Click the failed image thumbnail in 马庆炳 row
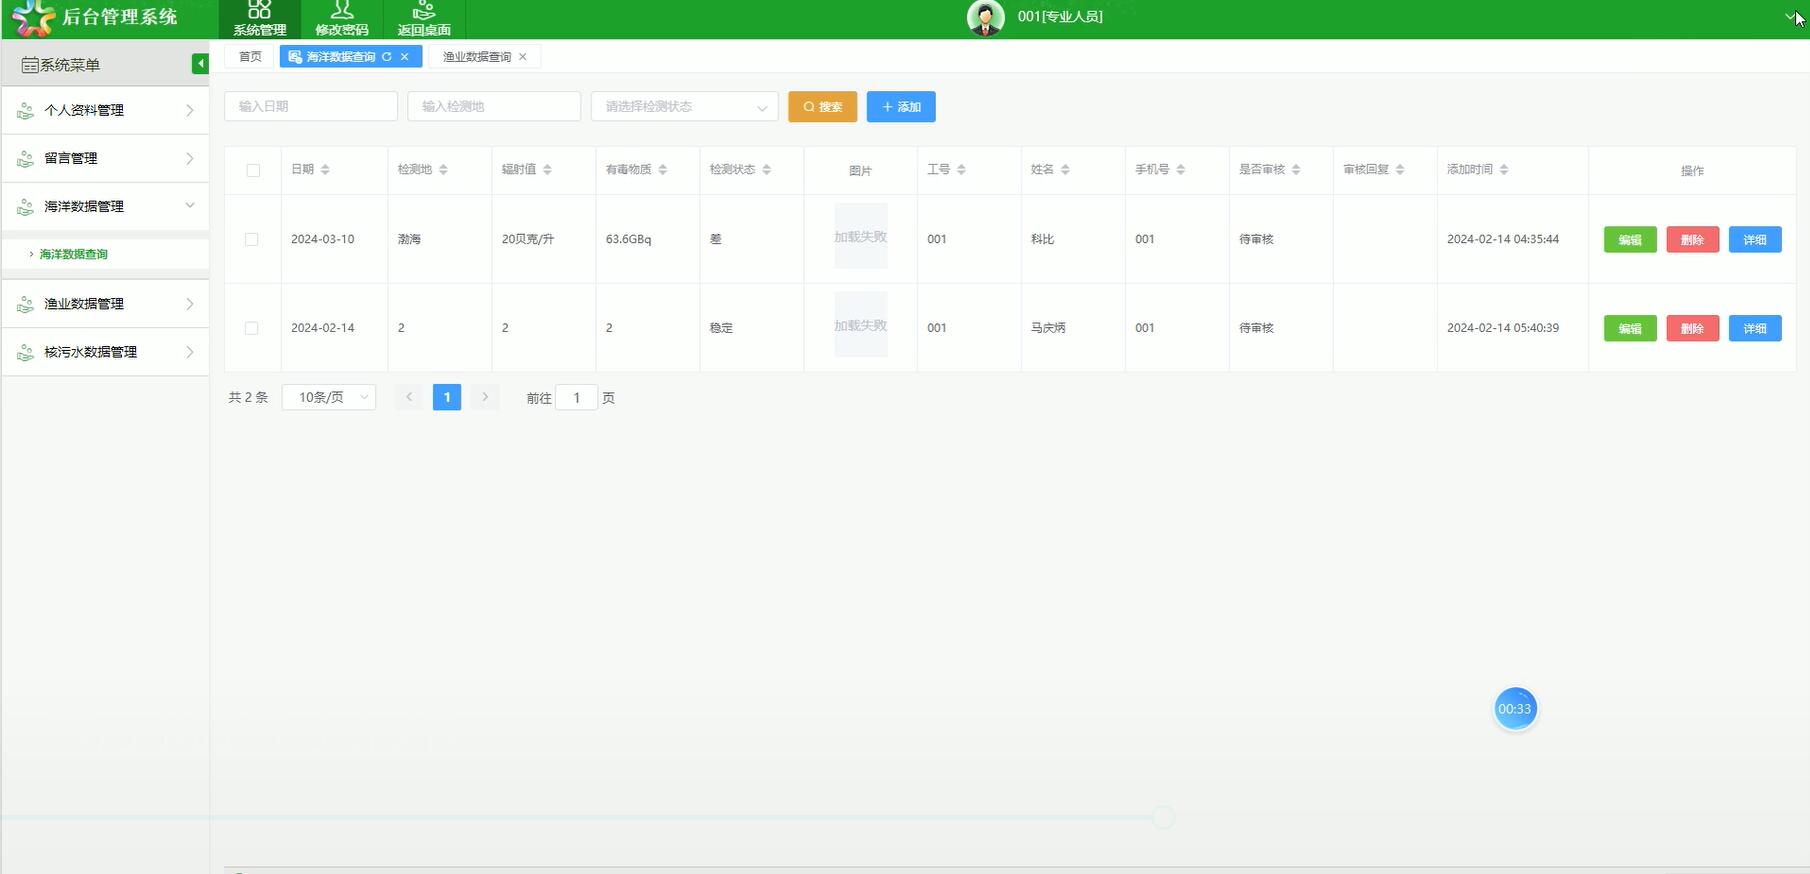This screenshot has width=1810, height=874. [x=861, y=325]
